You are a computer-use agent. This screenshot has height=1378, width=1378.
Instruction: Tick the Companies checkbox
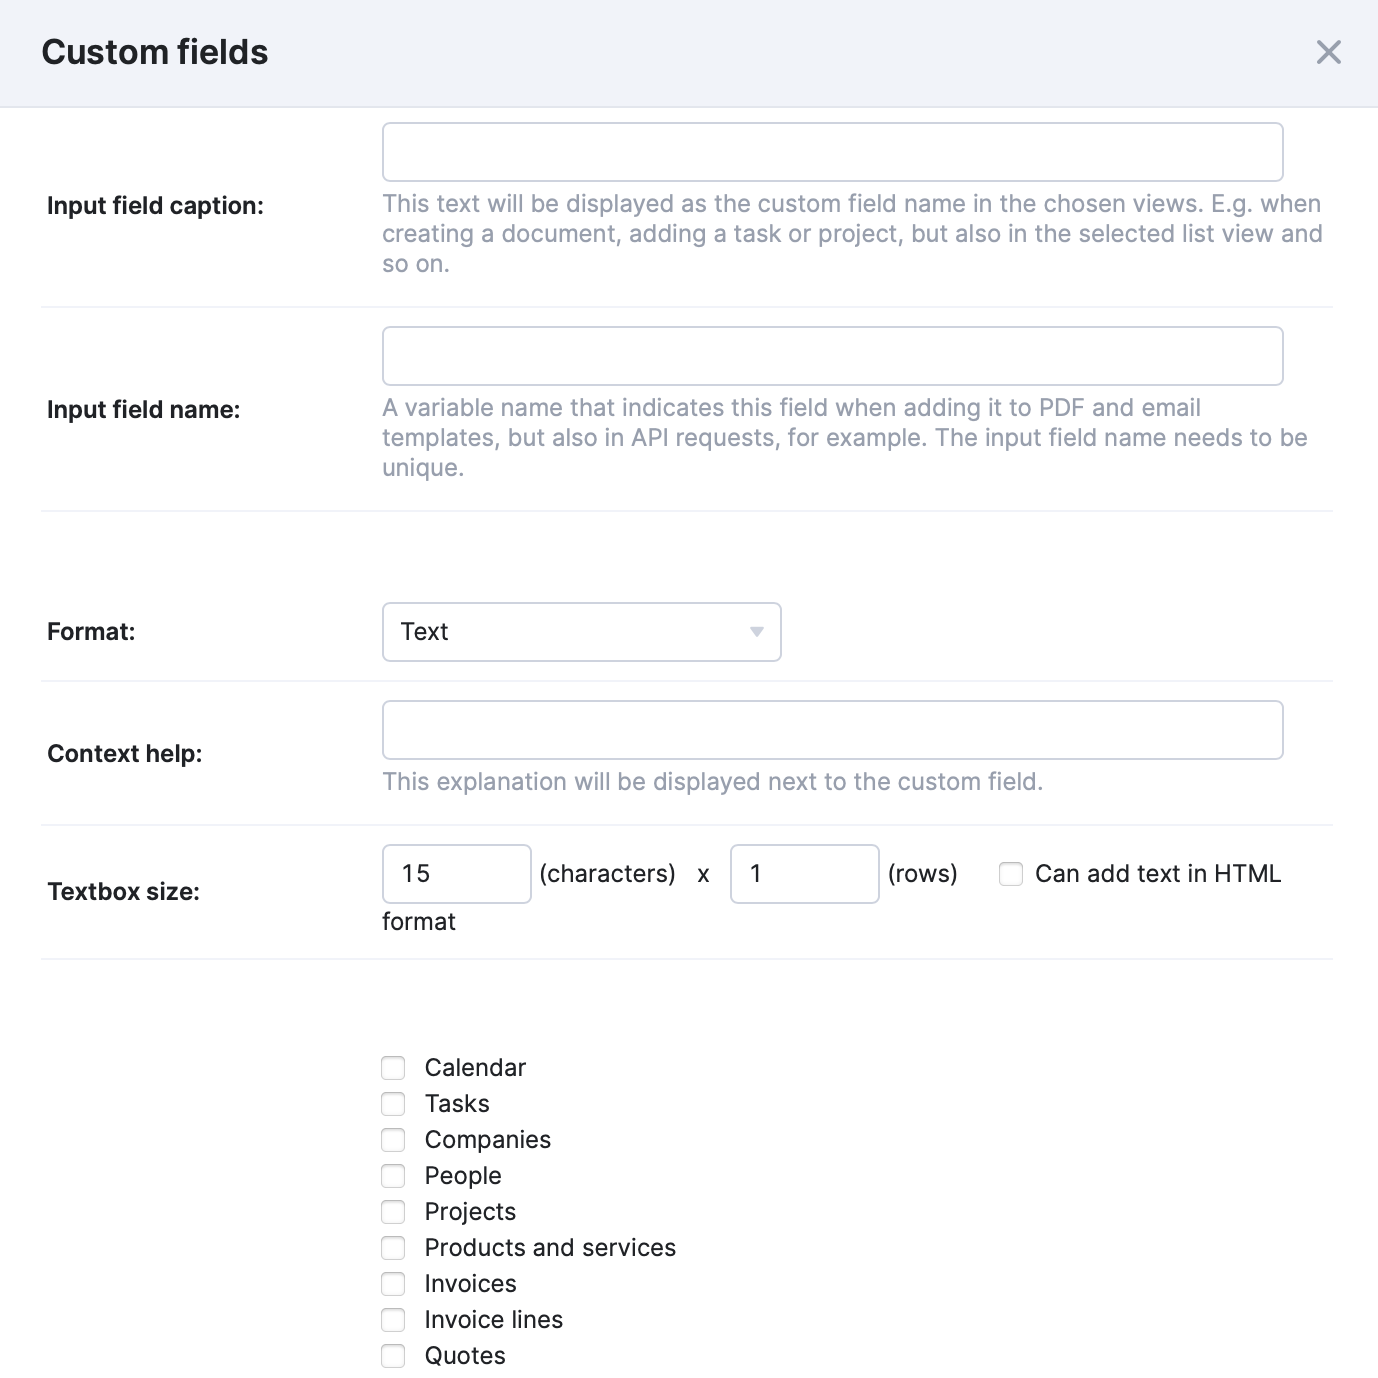[x=393, y=1140]
